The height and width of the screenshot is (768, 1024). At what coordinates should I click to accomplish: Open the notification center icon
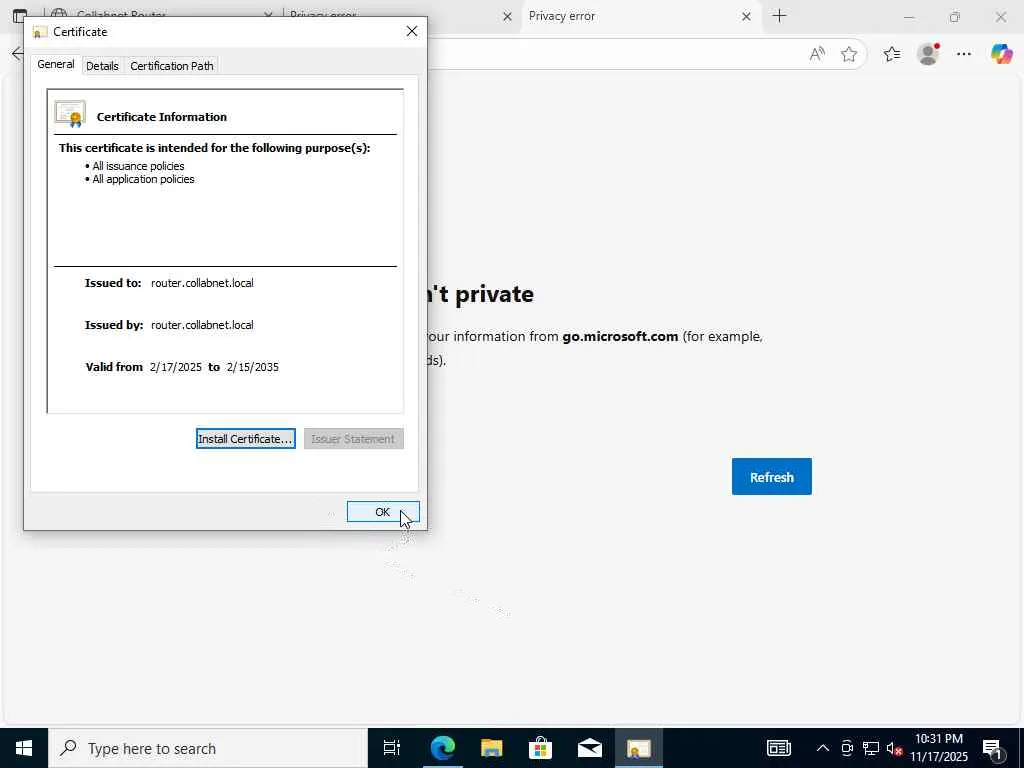click(993, 748)
